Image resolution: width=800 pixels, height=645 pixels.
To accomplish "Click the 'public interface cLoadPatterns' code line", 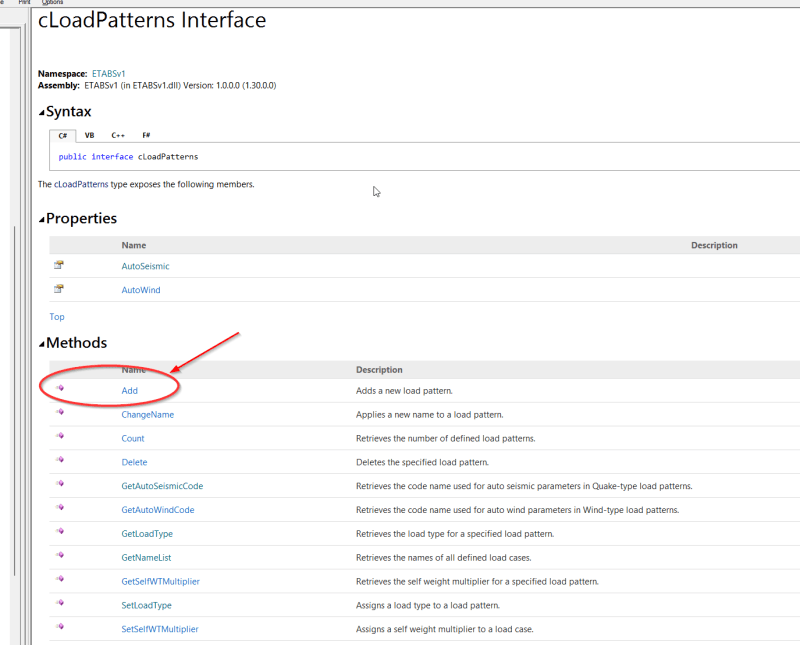I will tap(128, 157).
